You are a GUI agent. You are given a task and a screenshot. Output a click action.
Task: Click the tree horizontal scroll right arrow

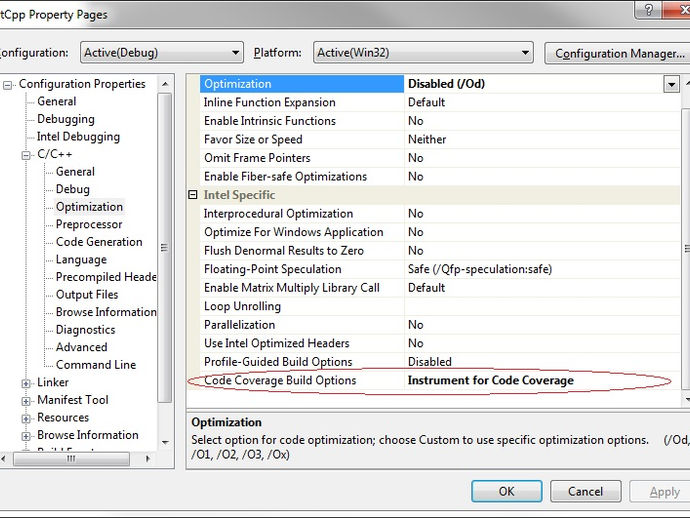pos(147,459)
